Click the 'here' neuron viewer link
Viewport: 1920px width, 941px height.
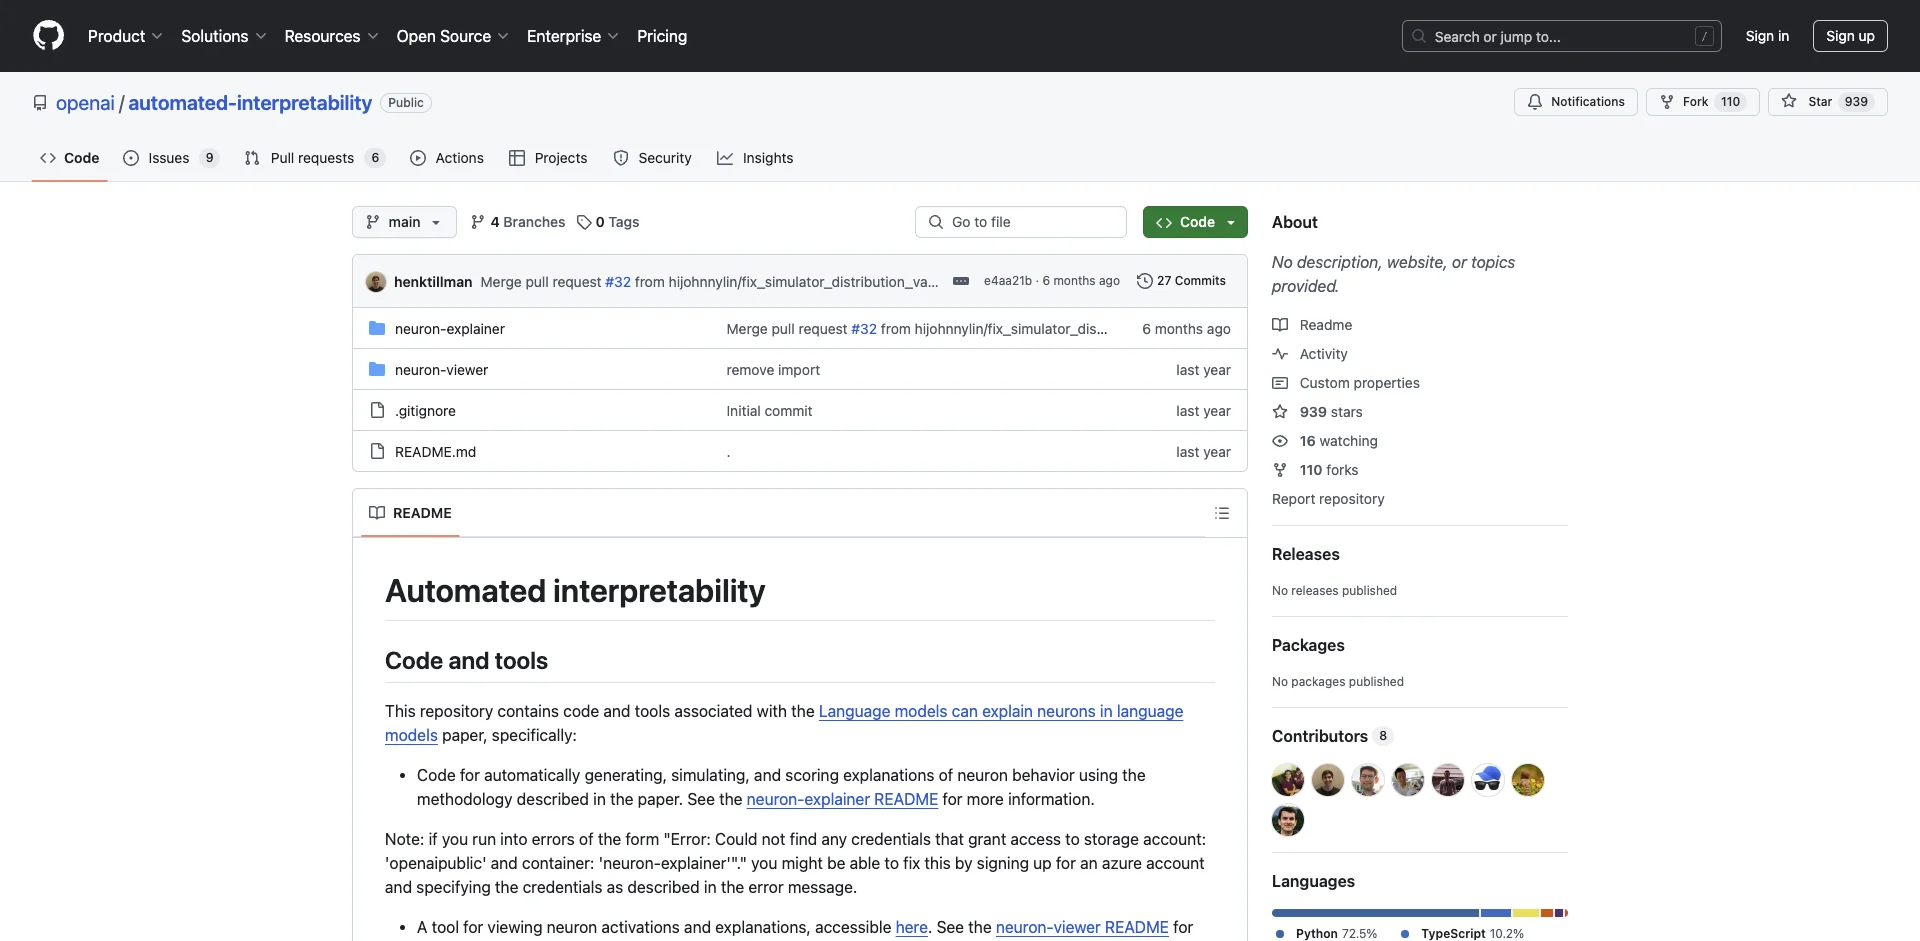[x=911, y=927]
